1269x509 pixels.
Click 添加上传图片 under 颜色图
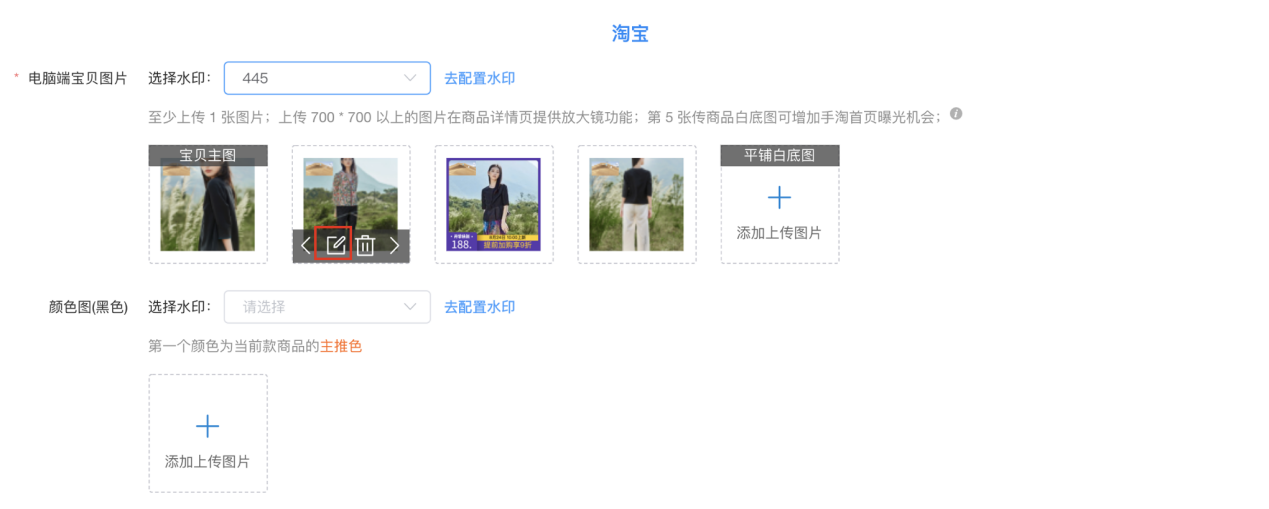tap(207, 462)
